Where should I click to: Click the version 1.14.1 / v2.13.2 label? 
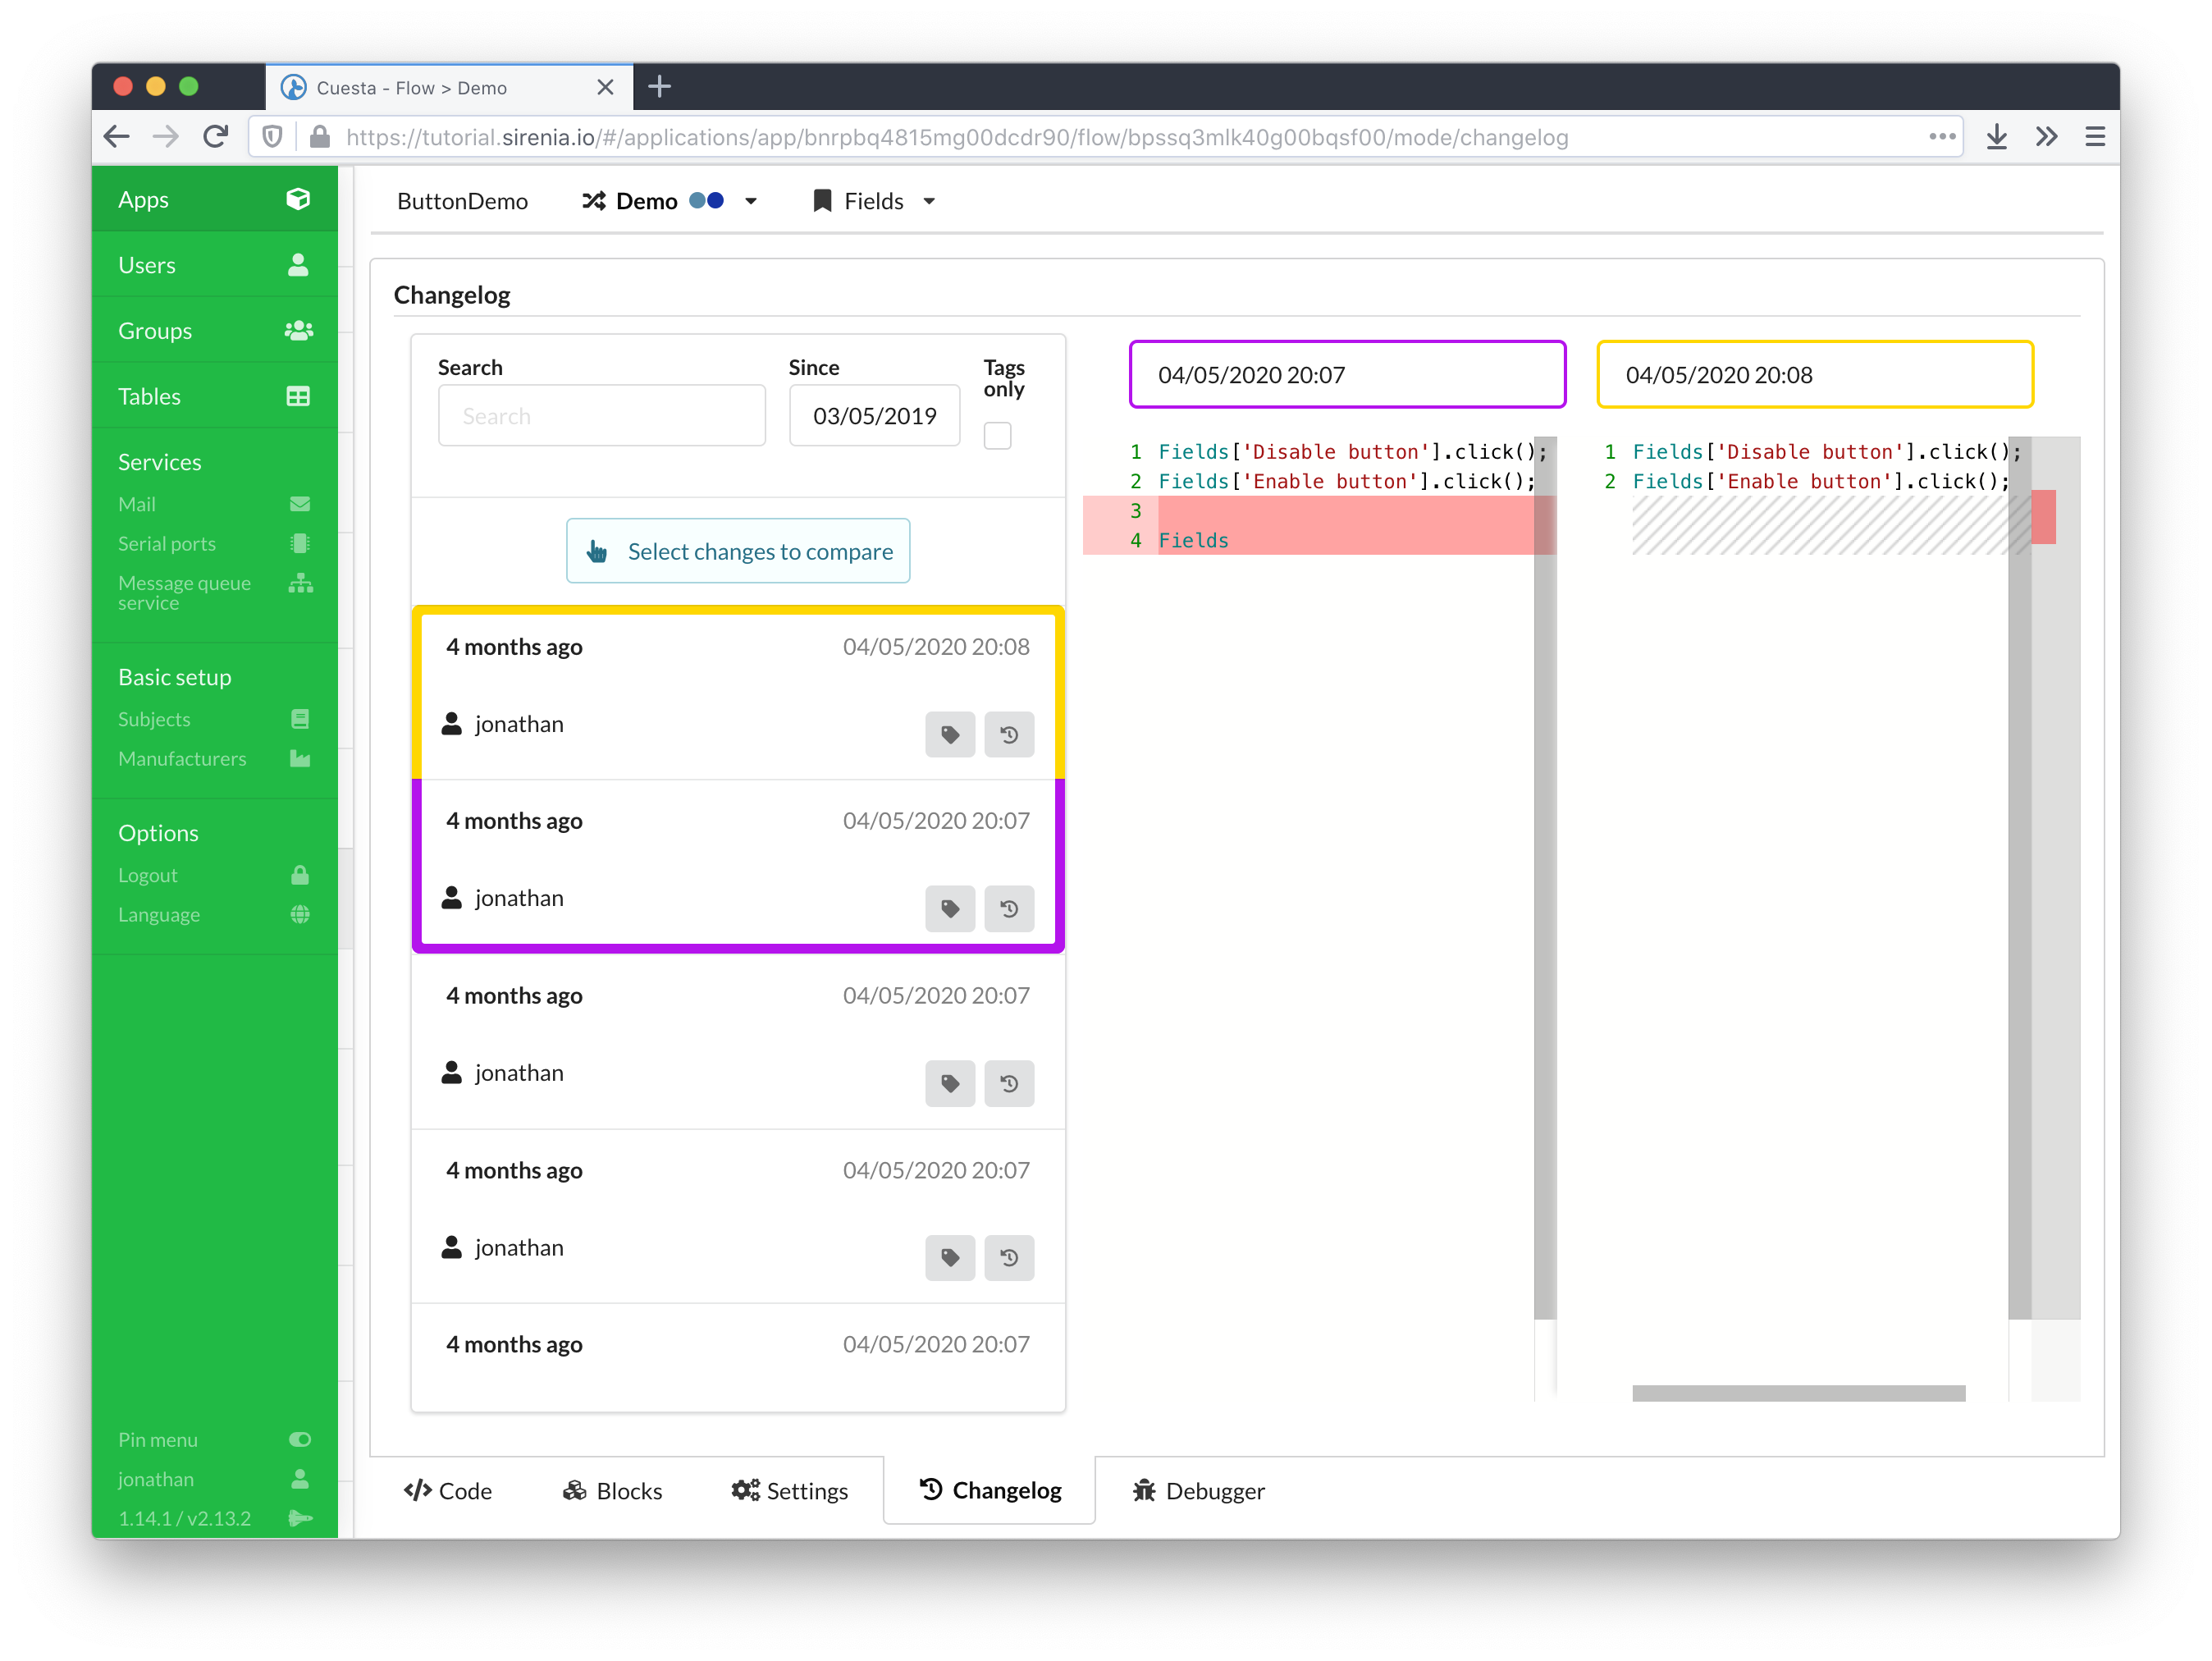184,1518
